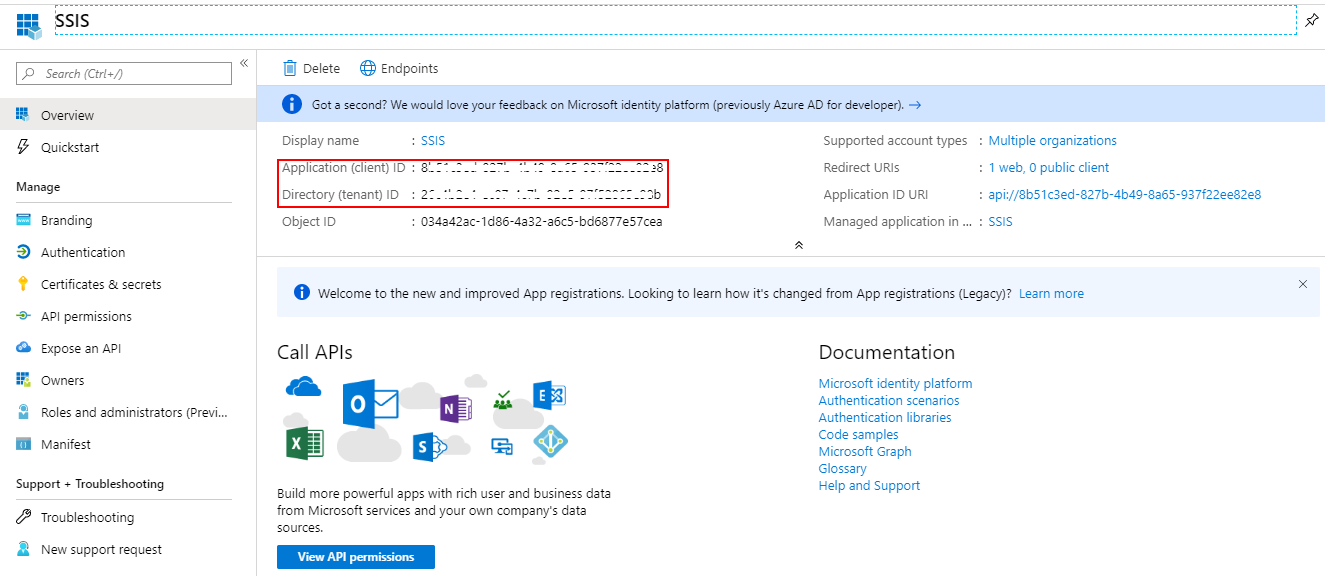Click the Troubleshooting wrench icon
This screenshot has height=576, width=1325.
click(x=23, y=517)
